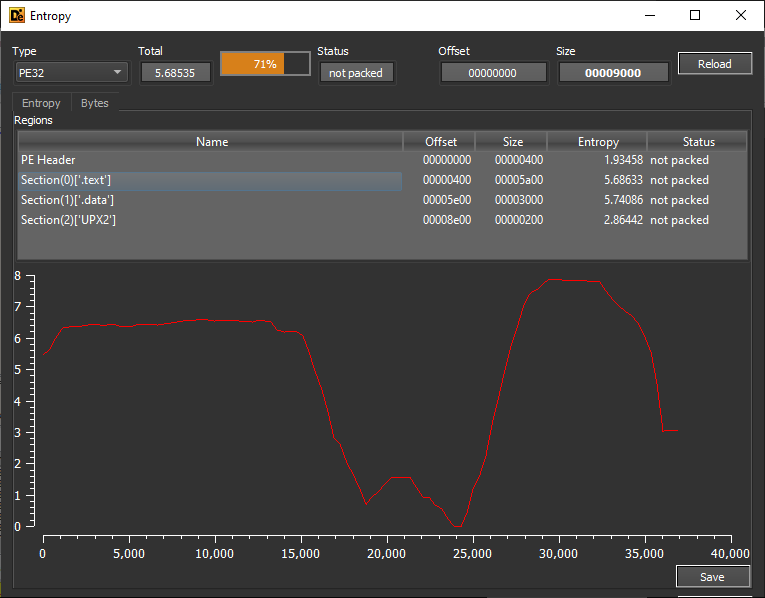Click the regions table Size column header
Image resolution: width=765 pixels, height=598 pixels.
pos(512,142)
